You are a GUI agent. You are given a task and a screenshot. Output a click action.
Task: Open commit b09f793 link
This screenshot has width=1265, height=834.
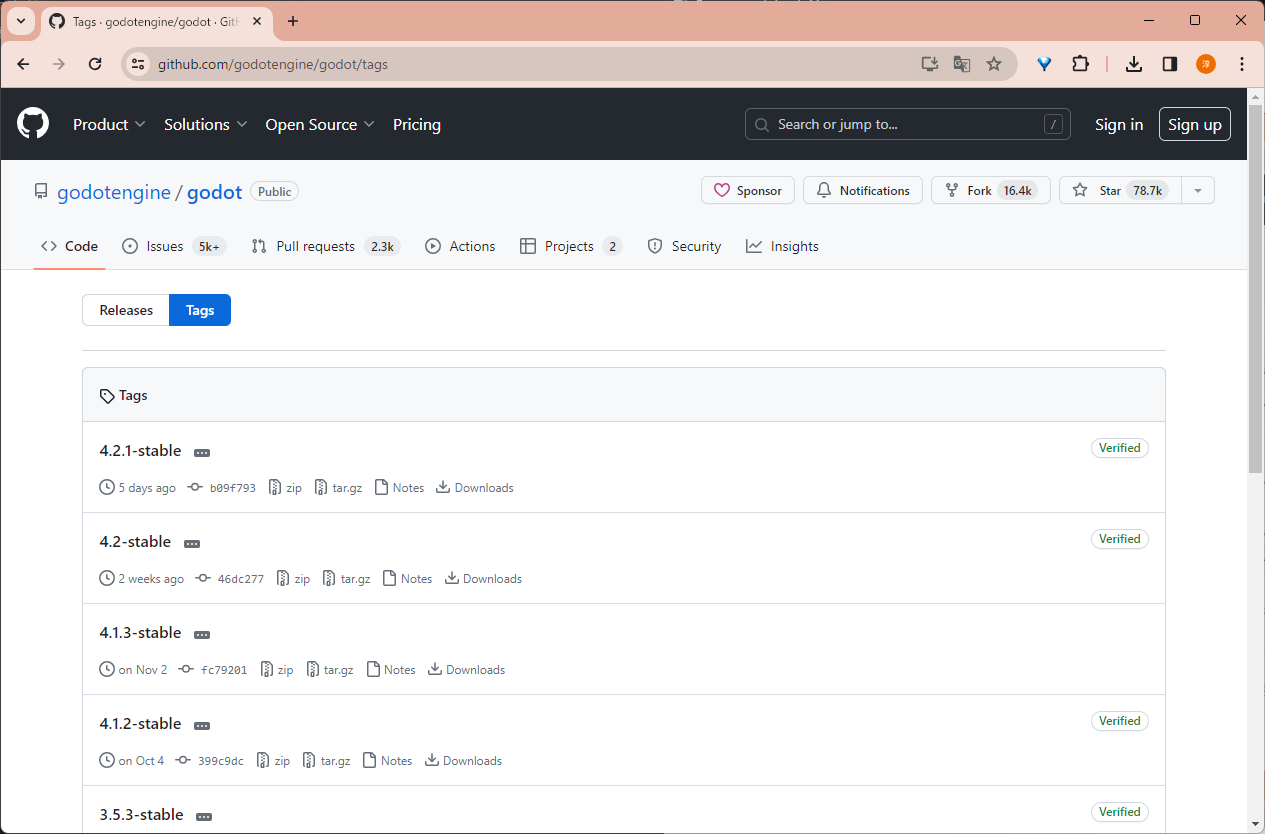click(x=232, y=488)
